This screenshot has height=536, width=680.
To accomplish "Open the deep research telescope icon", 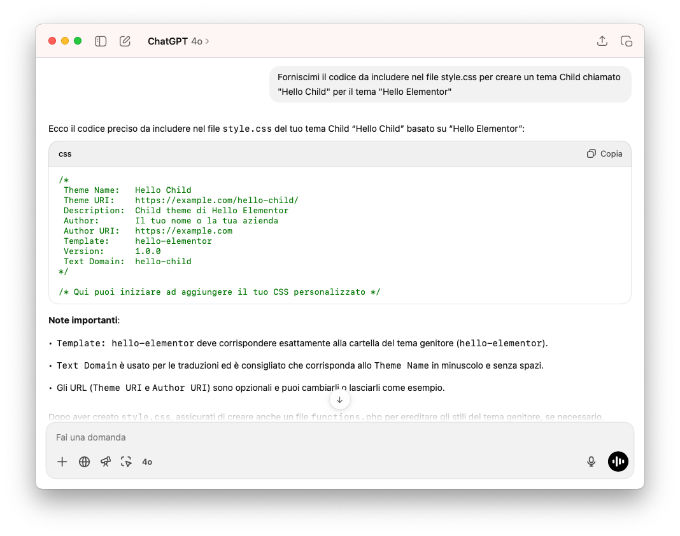I will 106,462.
